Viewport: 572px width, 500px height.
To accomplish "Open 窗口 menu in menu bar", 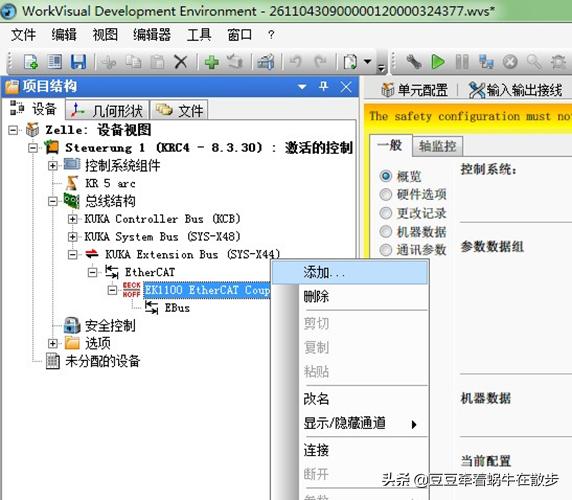I will point(240,35).
